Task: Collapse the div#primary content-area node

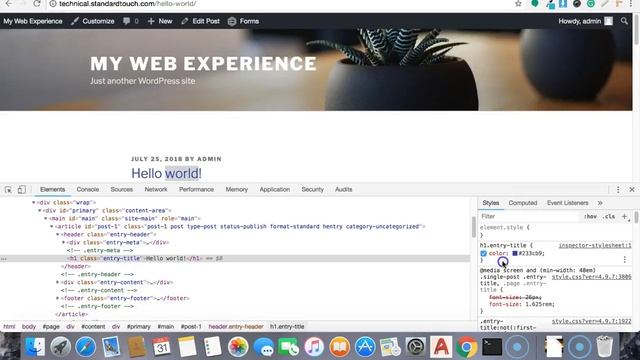Action: click(x=40, y=211)
